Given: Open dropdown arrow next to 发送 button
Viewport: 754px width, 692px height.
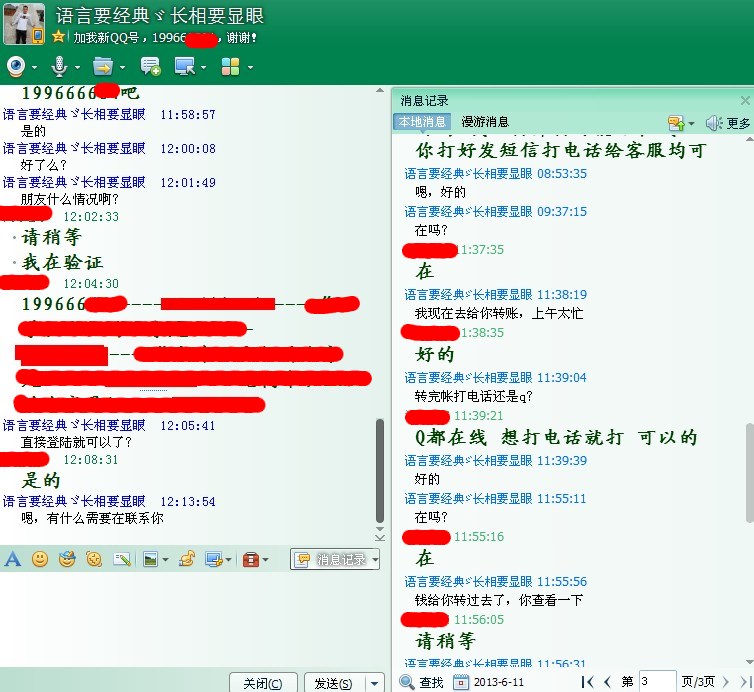Looking at the screenshot, I should pos(374,683).
